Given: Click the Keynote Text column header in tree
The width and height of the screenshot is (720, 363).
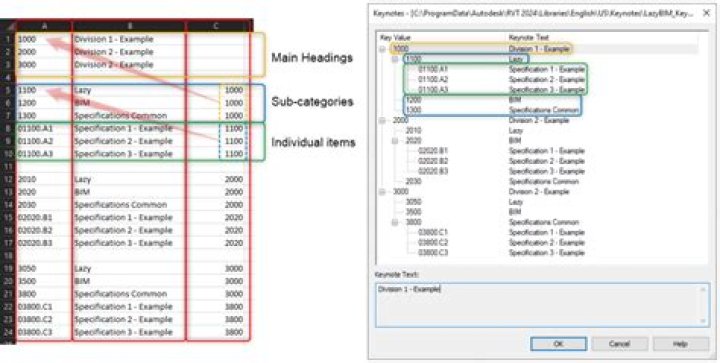Looking at the screenshot, I should pos(529,37).
